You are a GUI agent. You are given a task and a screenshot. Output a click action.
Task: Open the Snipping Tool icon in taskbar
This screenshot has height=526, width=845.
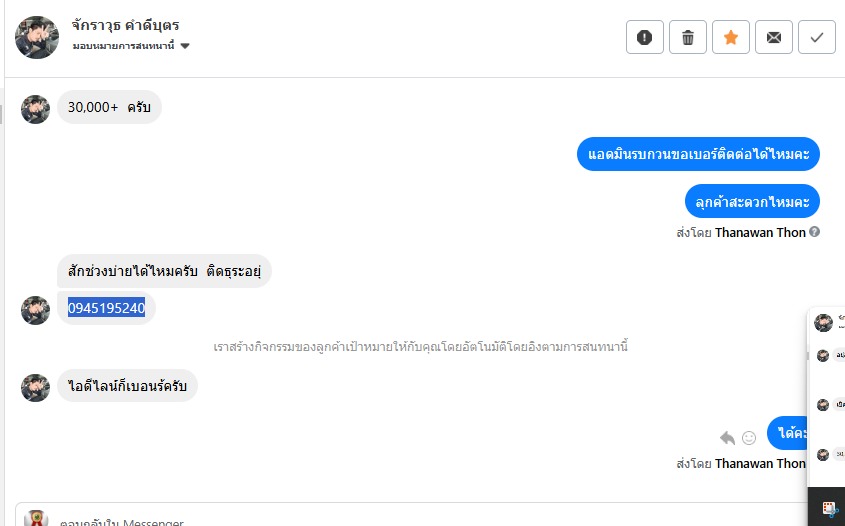pos(830,510)
